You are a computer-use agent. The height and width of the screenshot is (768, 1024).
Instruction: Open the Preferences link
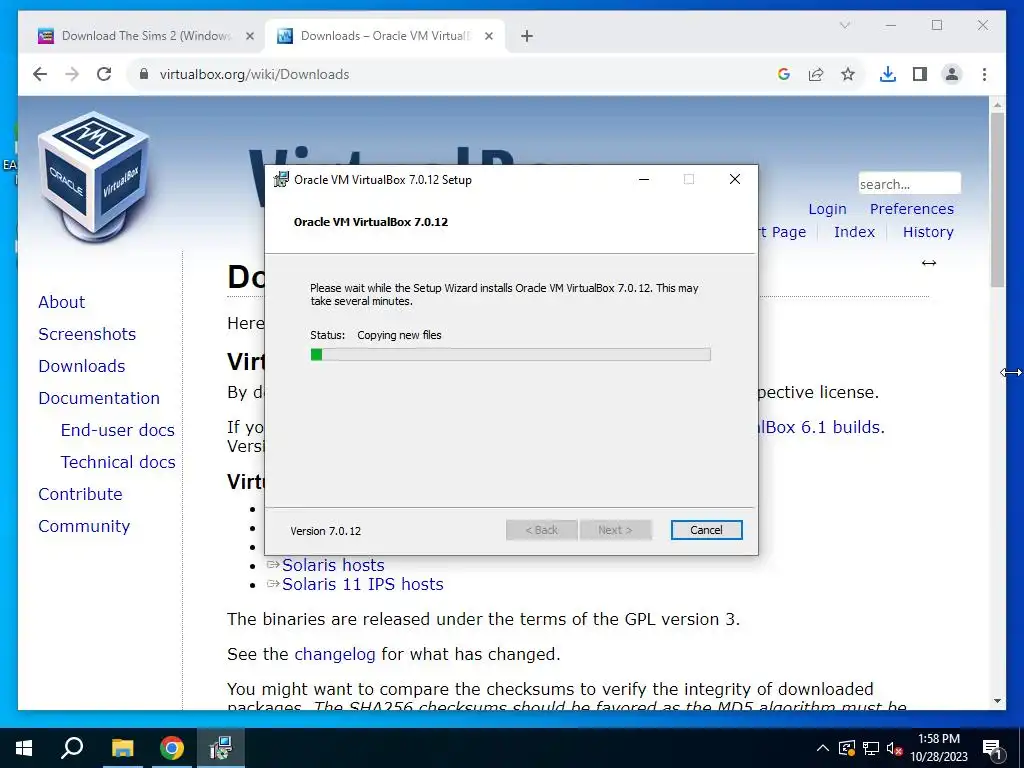point(912,209)
